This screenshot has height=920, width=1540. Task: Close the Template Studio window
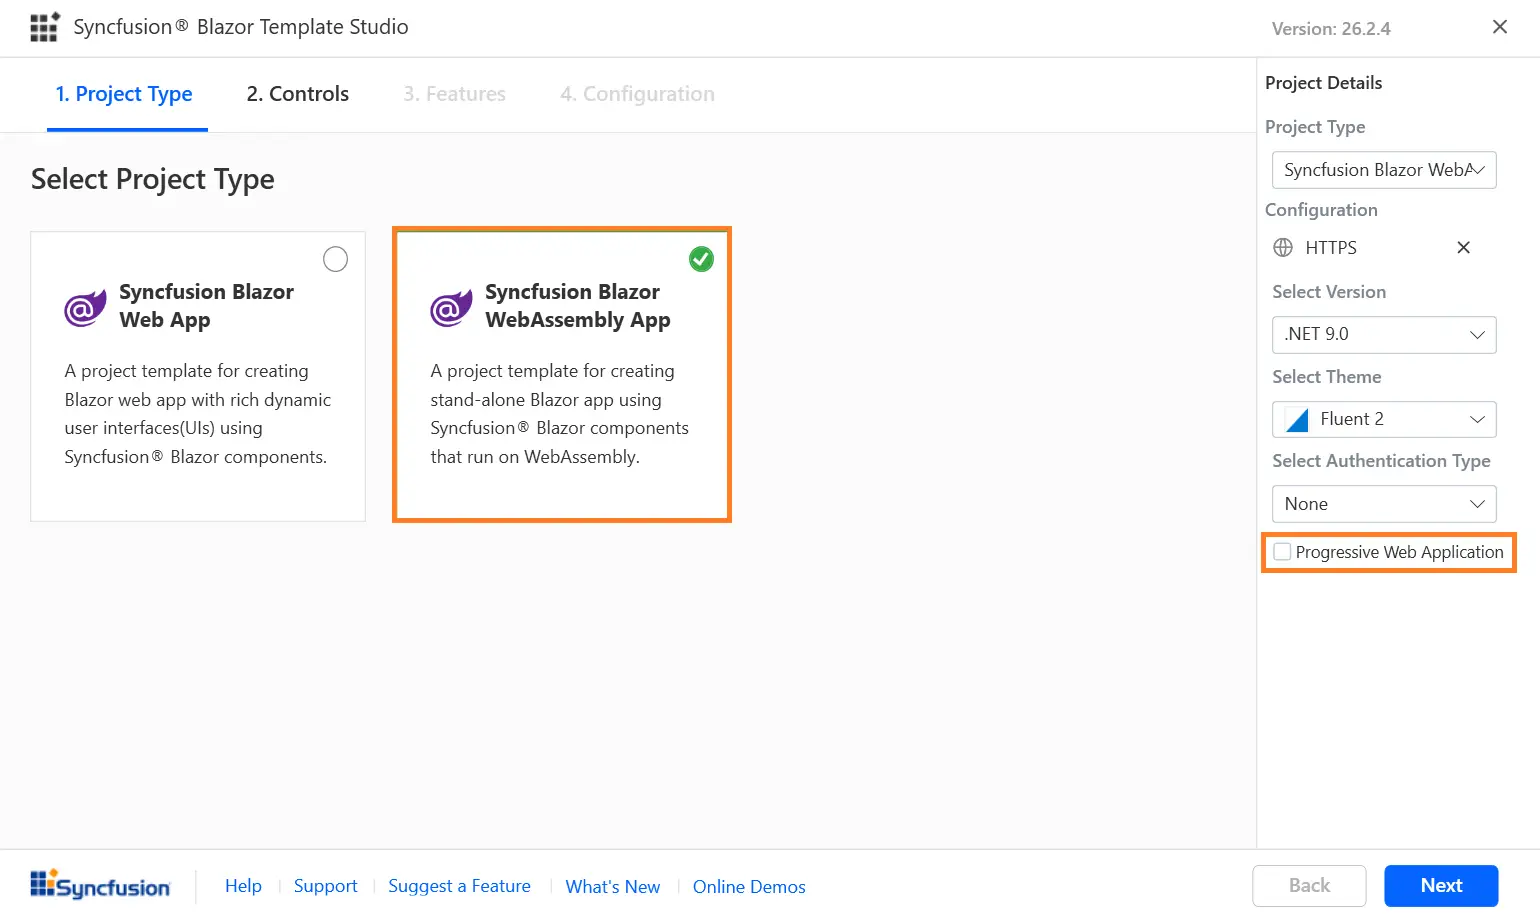point(1499,27)
